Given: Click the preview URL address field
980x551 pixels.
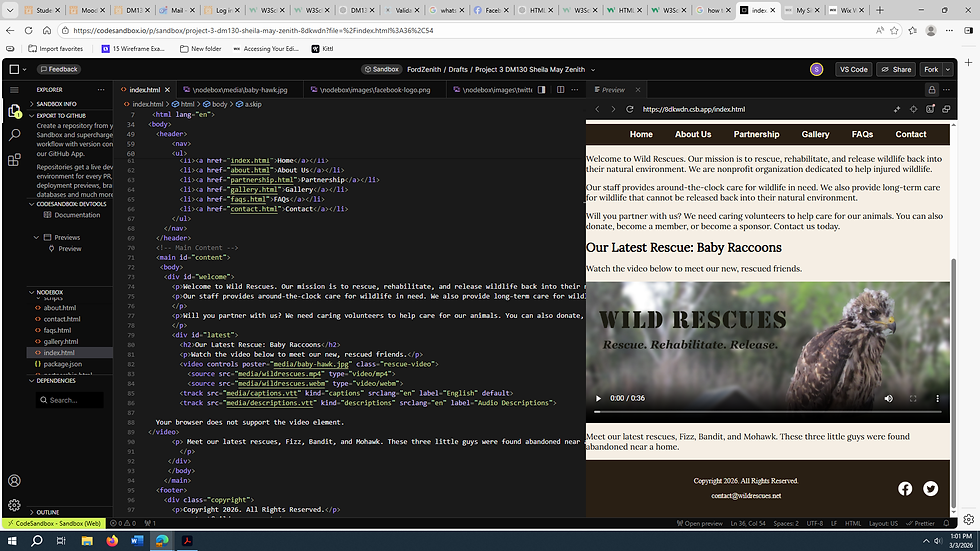Looking at the screenshot, I should (x=762, y=109).
